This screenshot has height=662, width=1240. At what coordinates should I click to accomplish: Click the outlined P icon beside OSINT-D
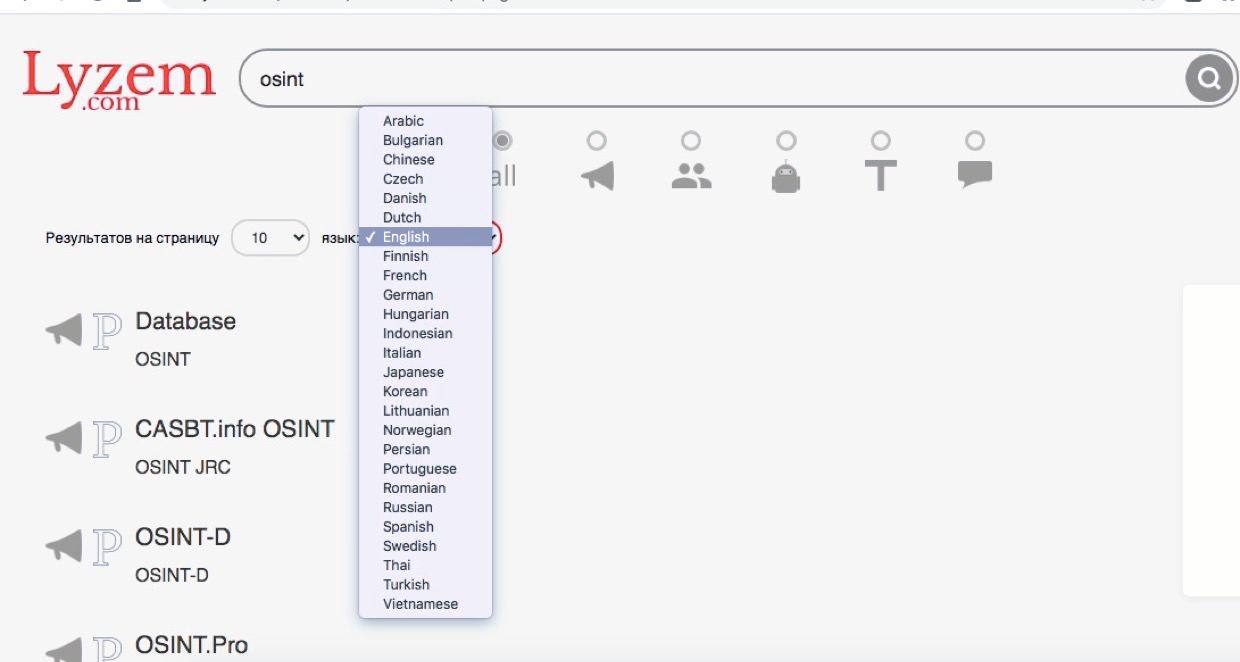(x=107, y=547)
